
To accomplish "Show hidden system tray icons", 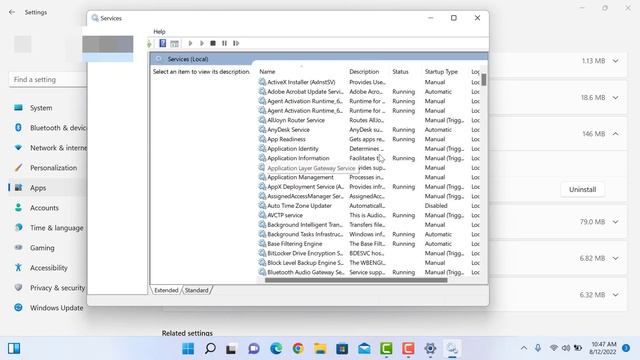I will 524,348.
